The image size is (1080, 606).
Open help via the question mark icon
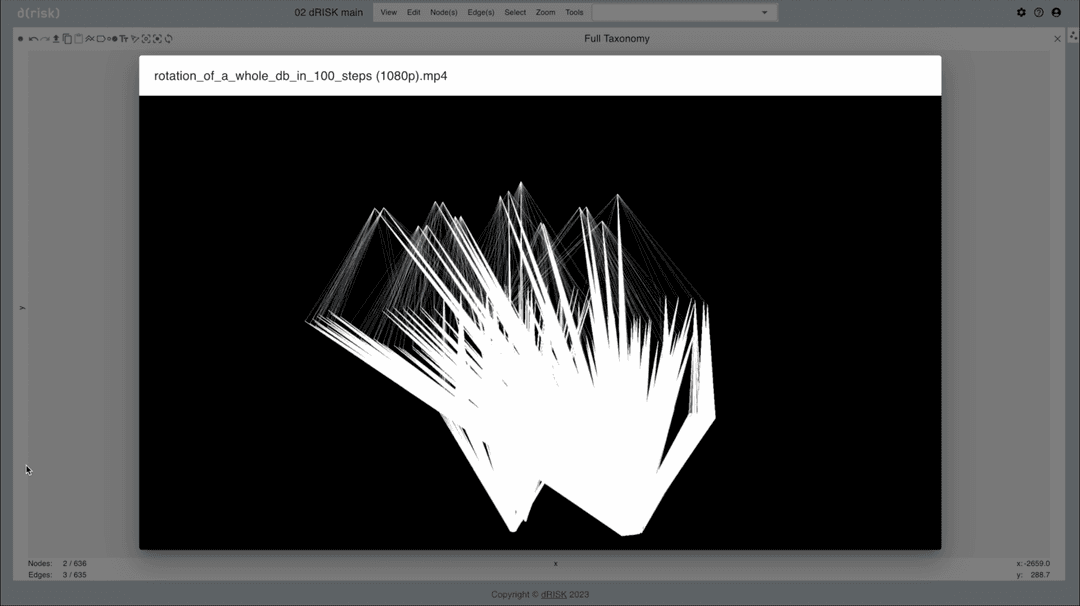coord(1039,13)
